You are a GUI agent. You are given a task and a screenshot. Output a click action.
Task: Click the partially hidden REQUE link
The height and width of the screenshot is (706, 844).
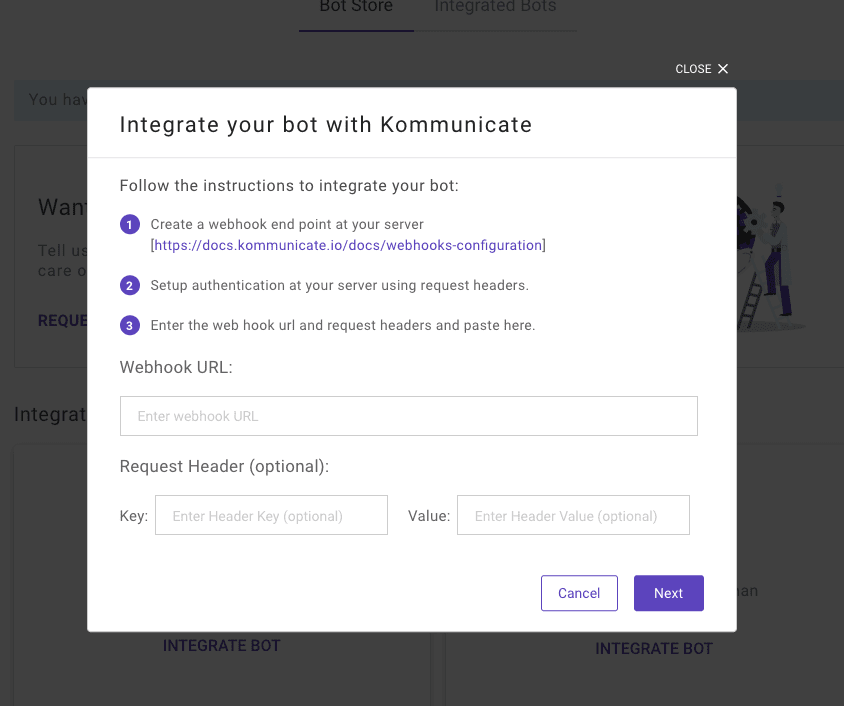[62, 321]
